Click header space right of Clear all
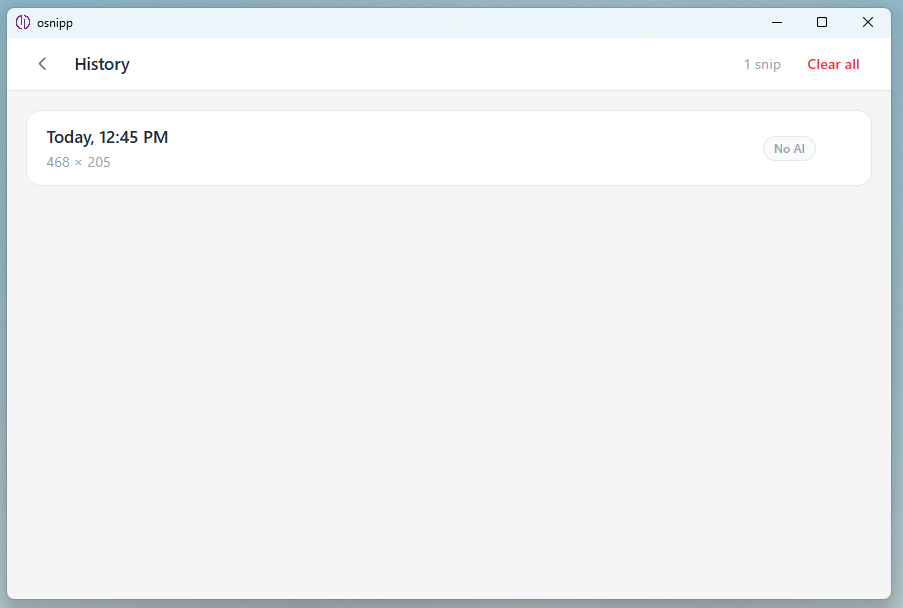The width and height of the screenshot is (903, 608). point(875,64)
